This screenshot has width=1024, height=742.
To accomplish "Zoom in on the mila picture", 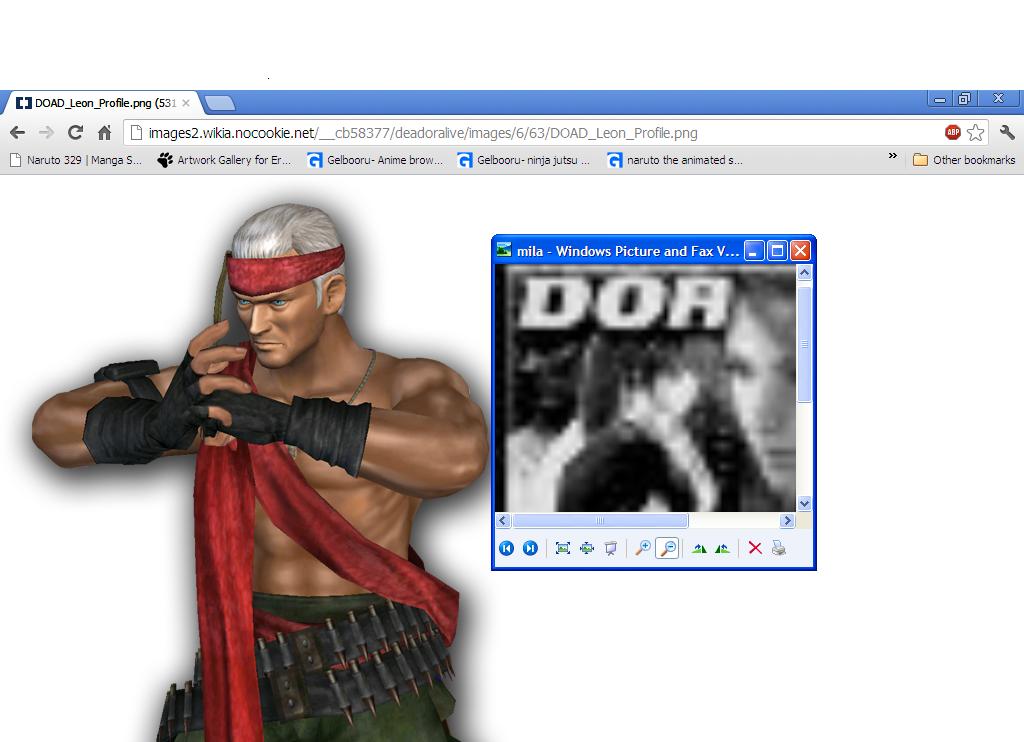I will click(x=643, y=548).
